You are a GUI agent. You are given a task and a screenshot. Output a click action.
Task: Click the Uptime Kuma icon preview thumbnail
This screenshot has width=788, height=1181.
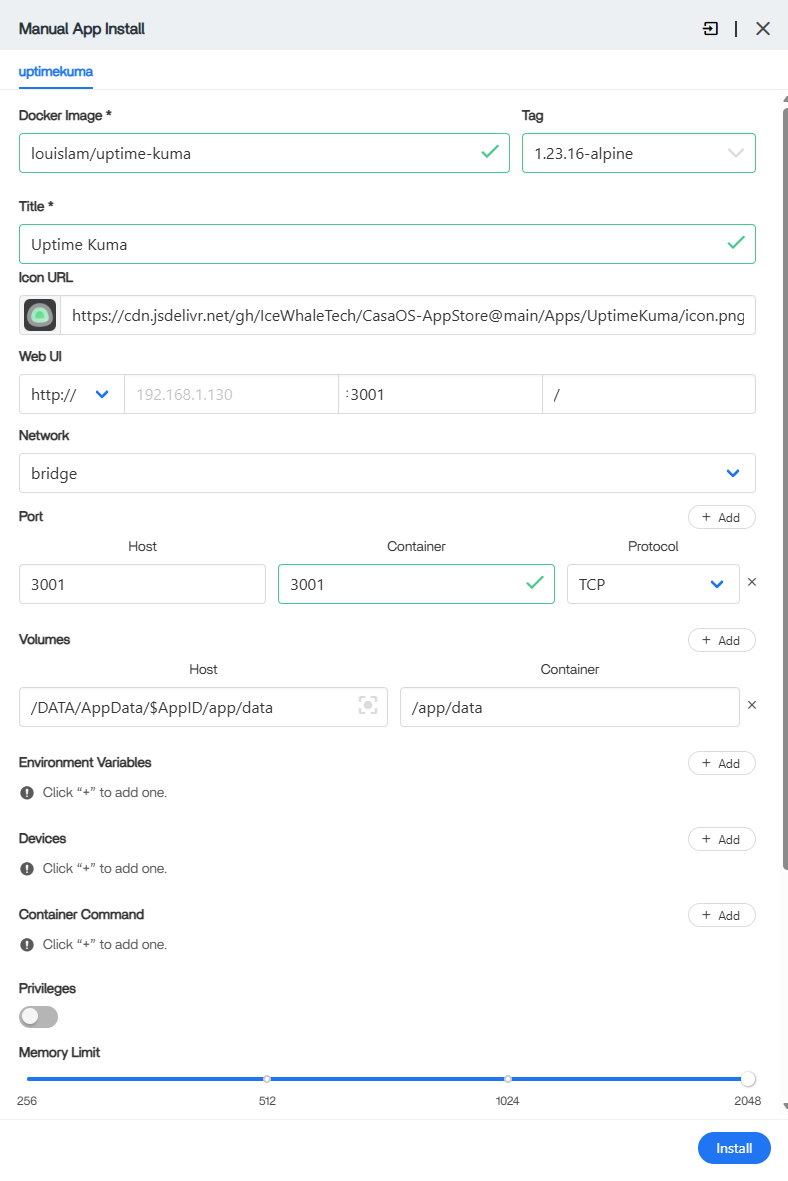click(x=40, y=315)
